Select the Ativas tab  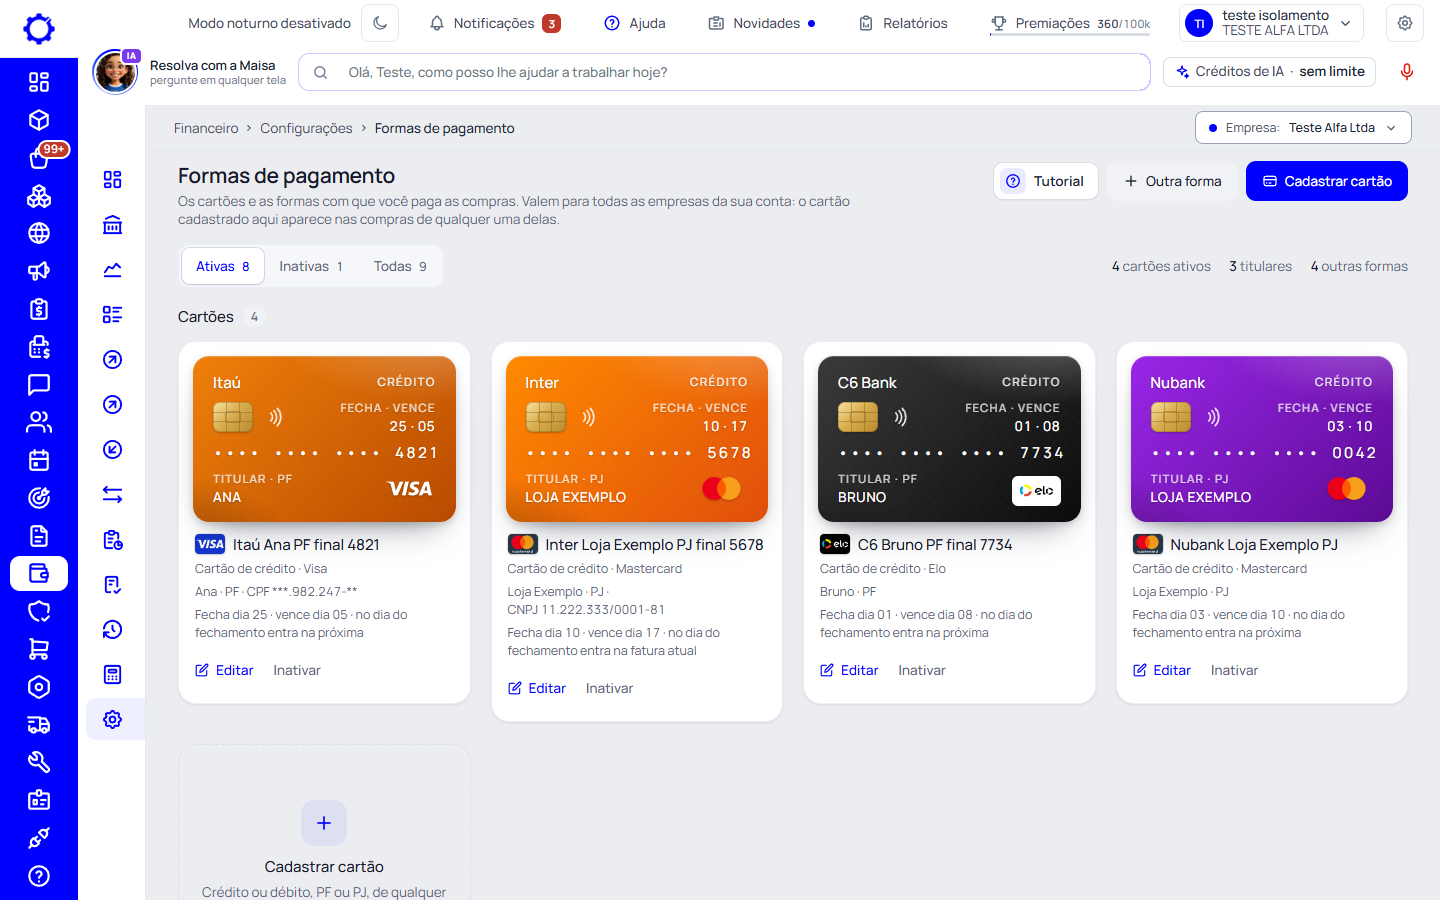(x=223, y=266)
